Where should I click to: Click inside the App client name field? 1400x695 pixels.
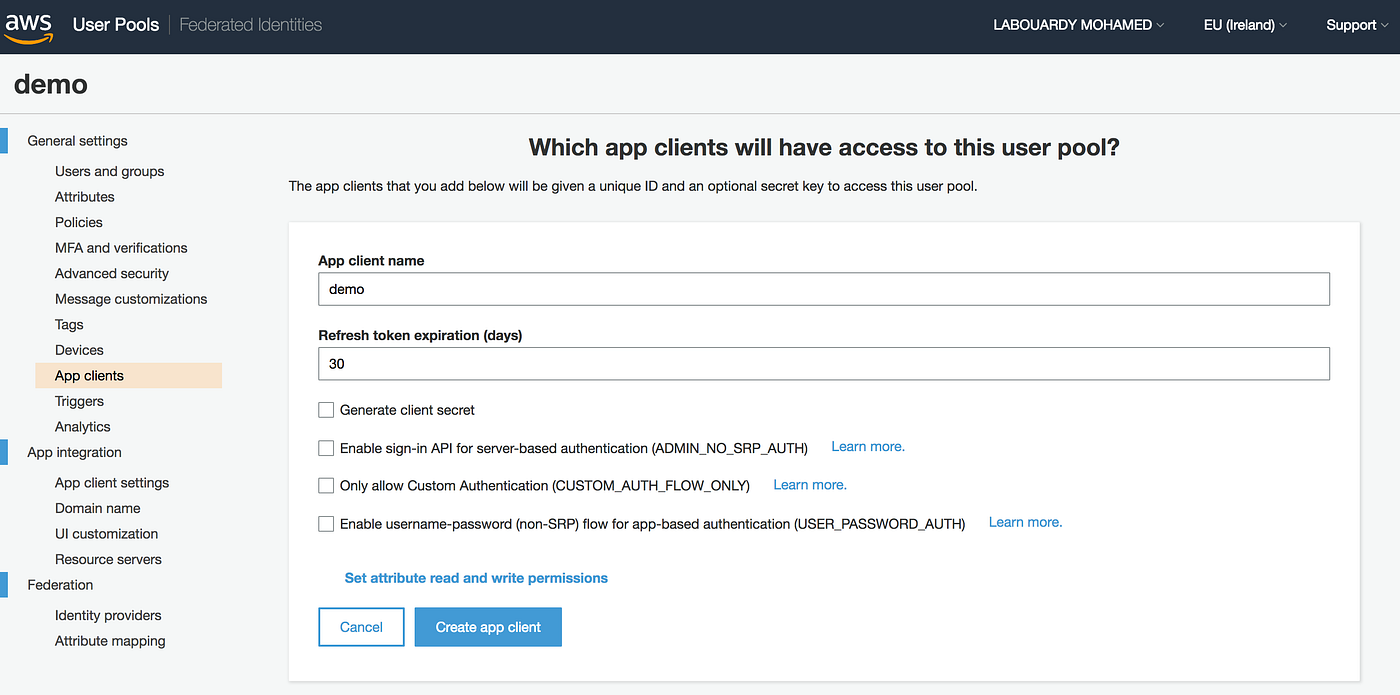tap(823, 289)
